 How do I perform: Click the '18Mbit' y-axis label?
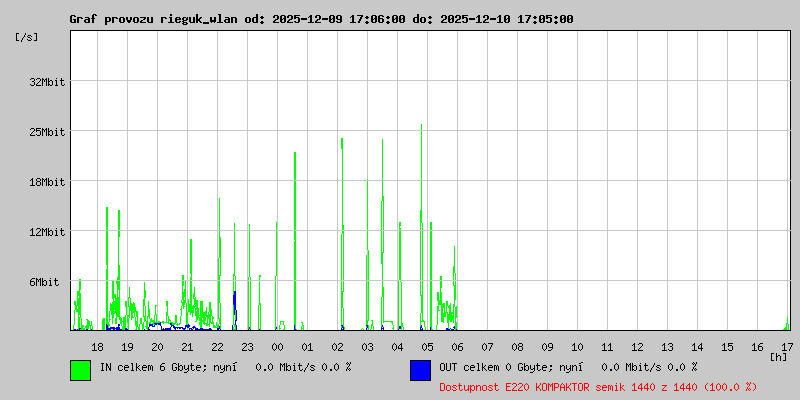click(47, 182)
